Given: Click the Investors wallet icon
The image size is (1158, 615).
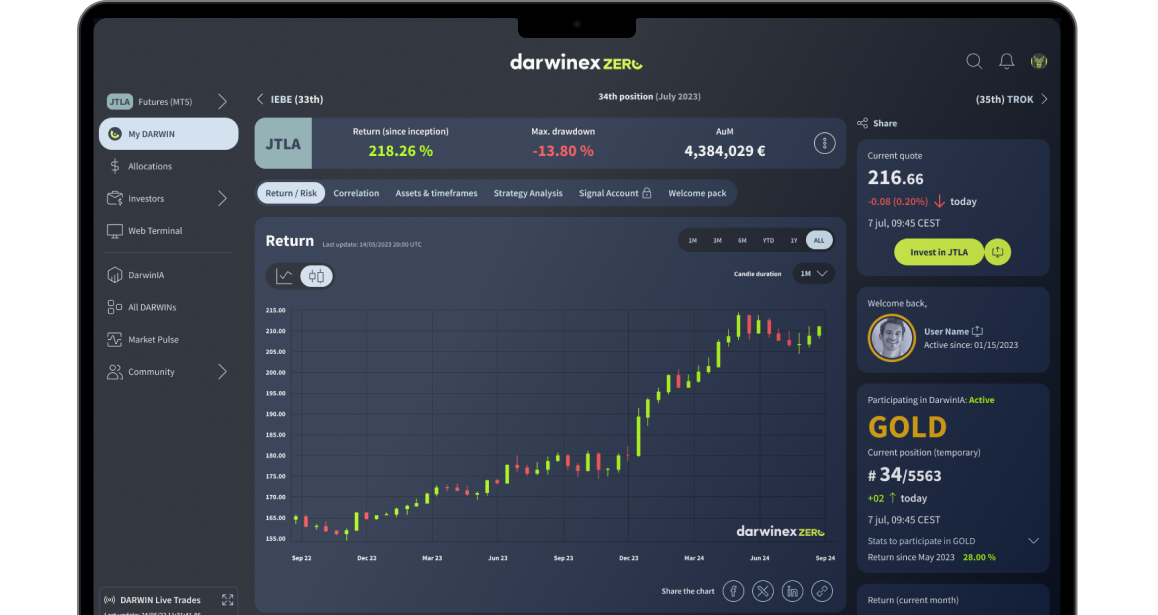Looking at the screenshot, I should pyautogui.click(x=114, y=199).
